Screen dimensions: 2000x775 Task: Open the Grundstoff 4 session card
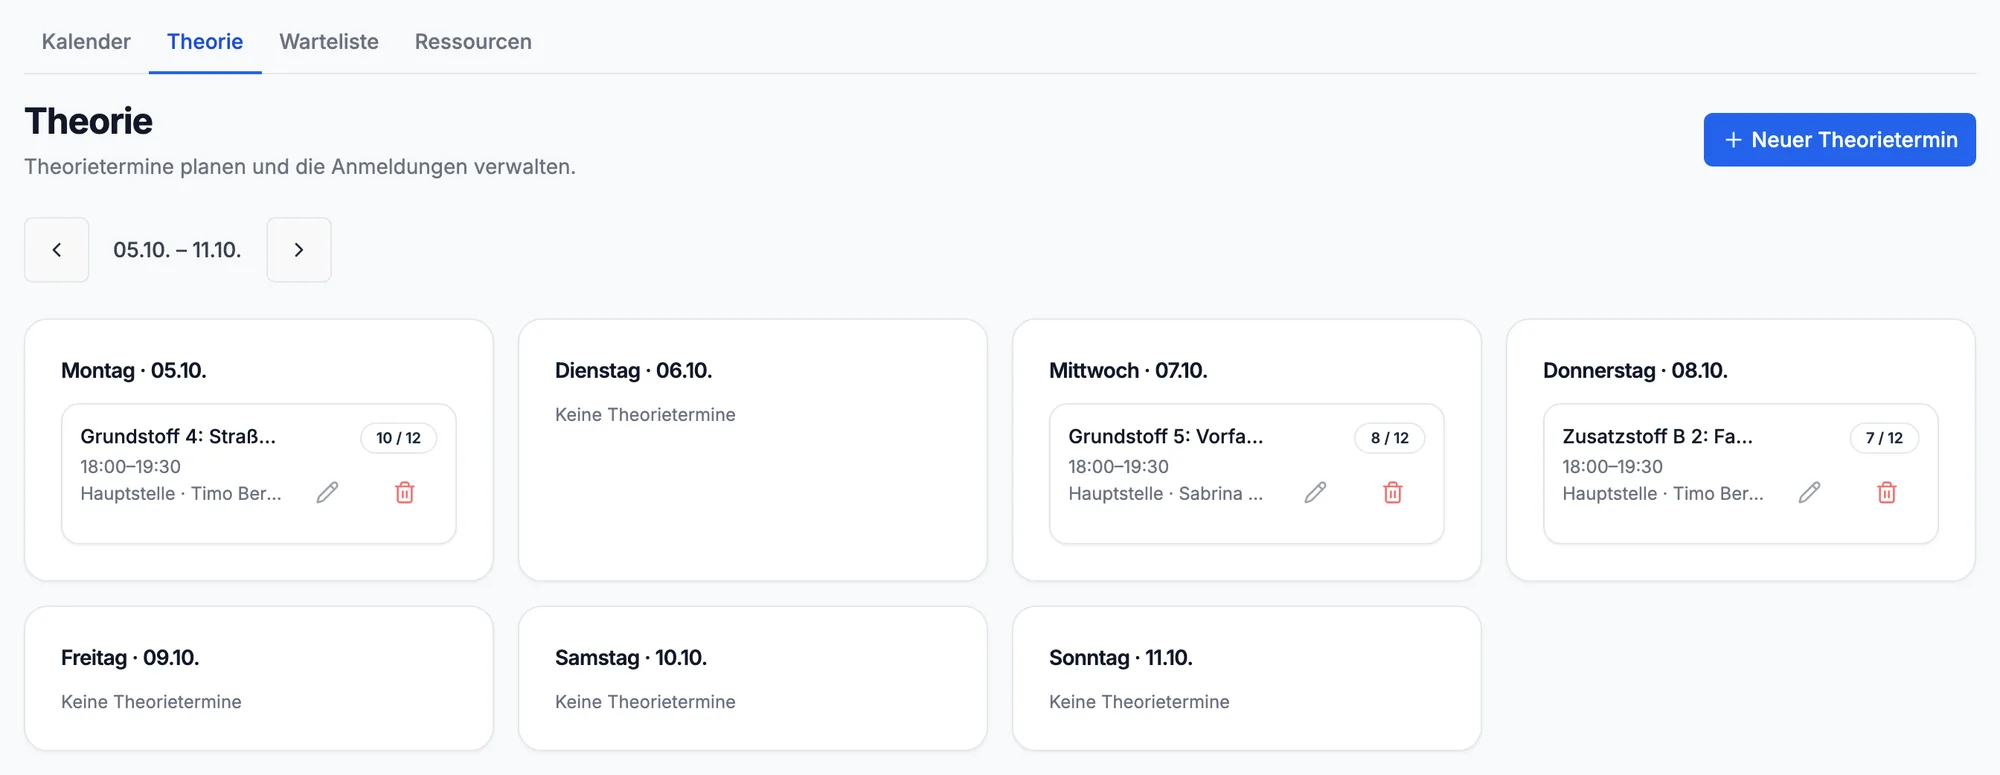tap(259, 474)
